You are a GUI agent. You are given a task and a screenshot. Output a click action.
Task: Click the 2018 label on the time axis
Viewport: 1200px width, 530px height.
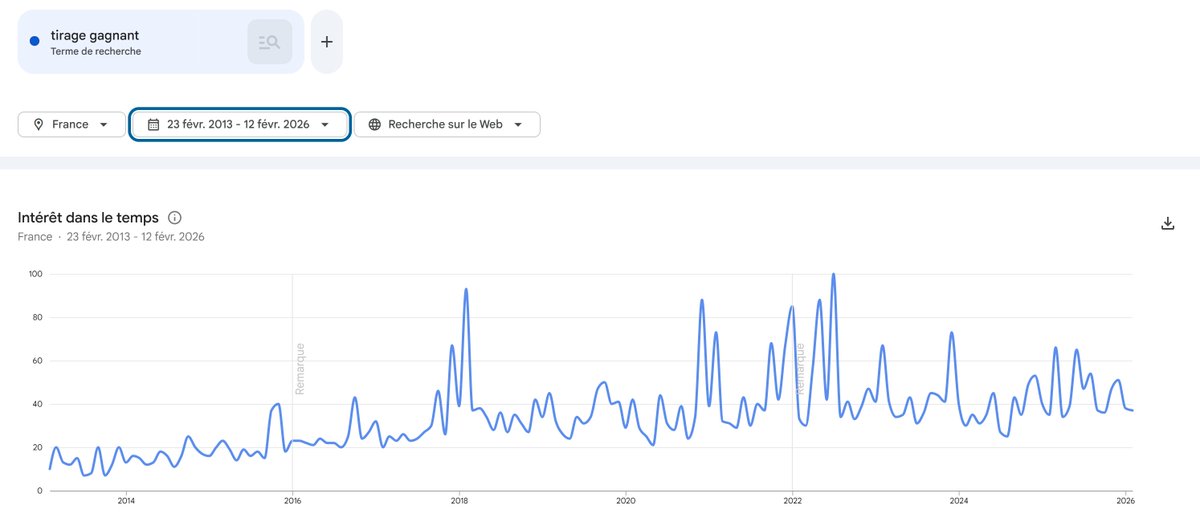pos(459,500)
